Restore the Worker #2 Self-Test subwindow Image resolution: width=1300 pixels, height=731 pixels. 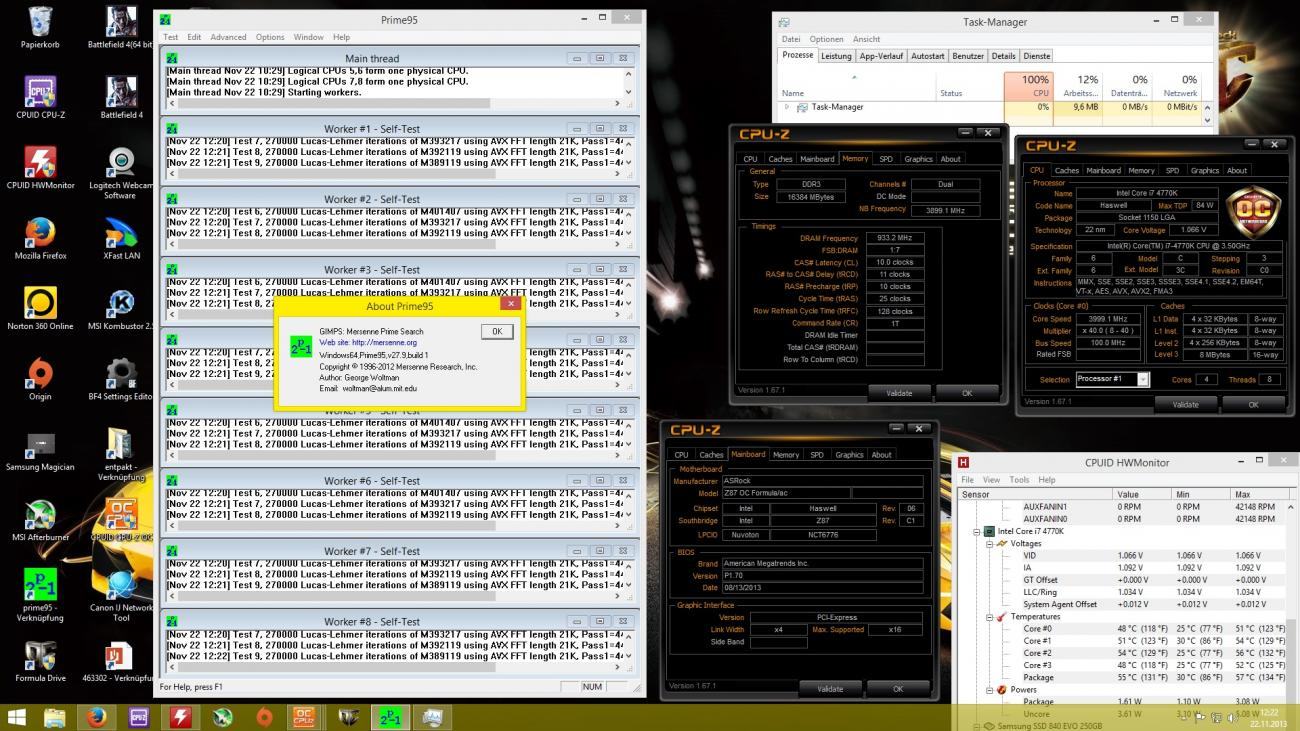tap(600, 199)
